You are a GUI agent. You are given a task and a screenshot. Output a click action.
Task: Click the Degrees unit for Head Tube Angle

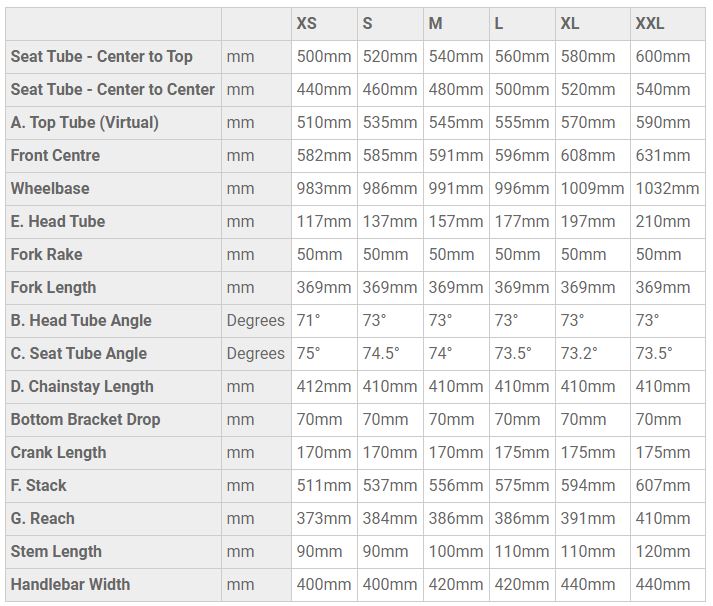[256, 321]
